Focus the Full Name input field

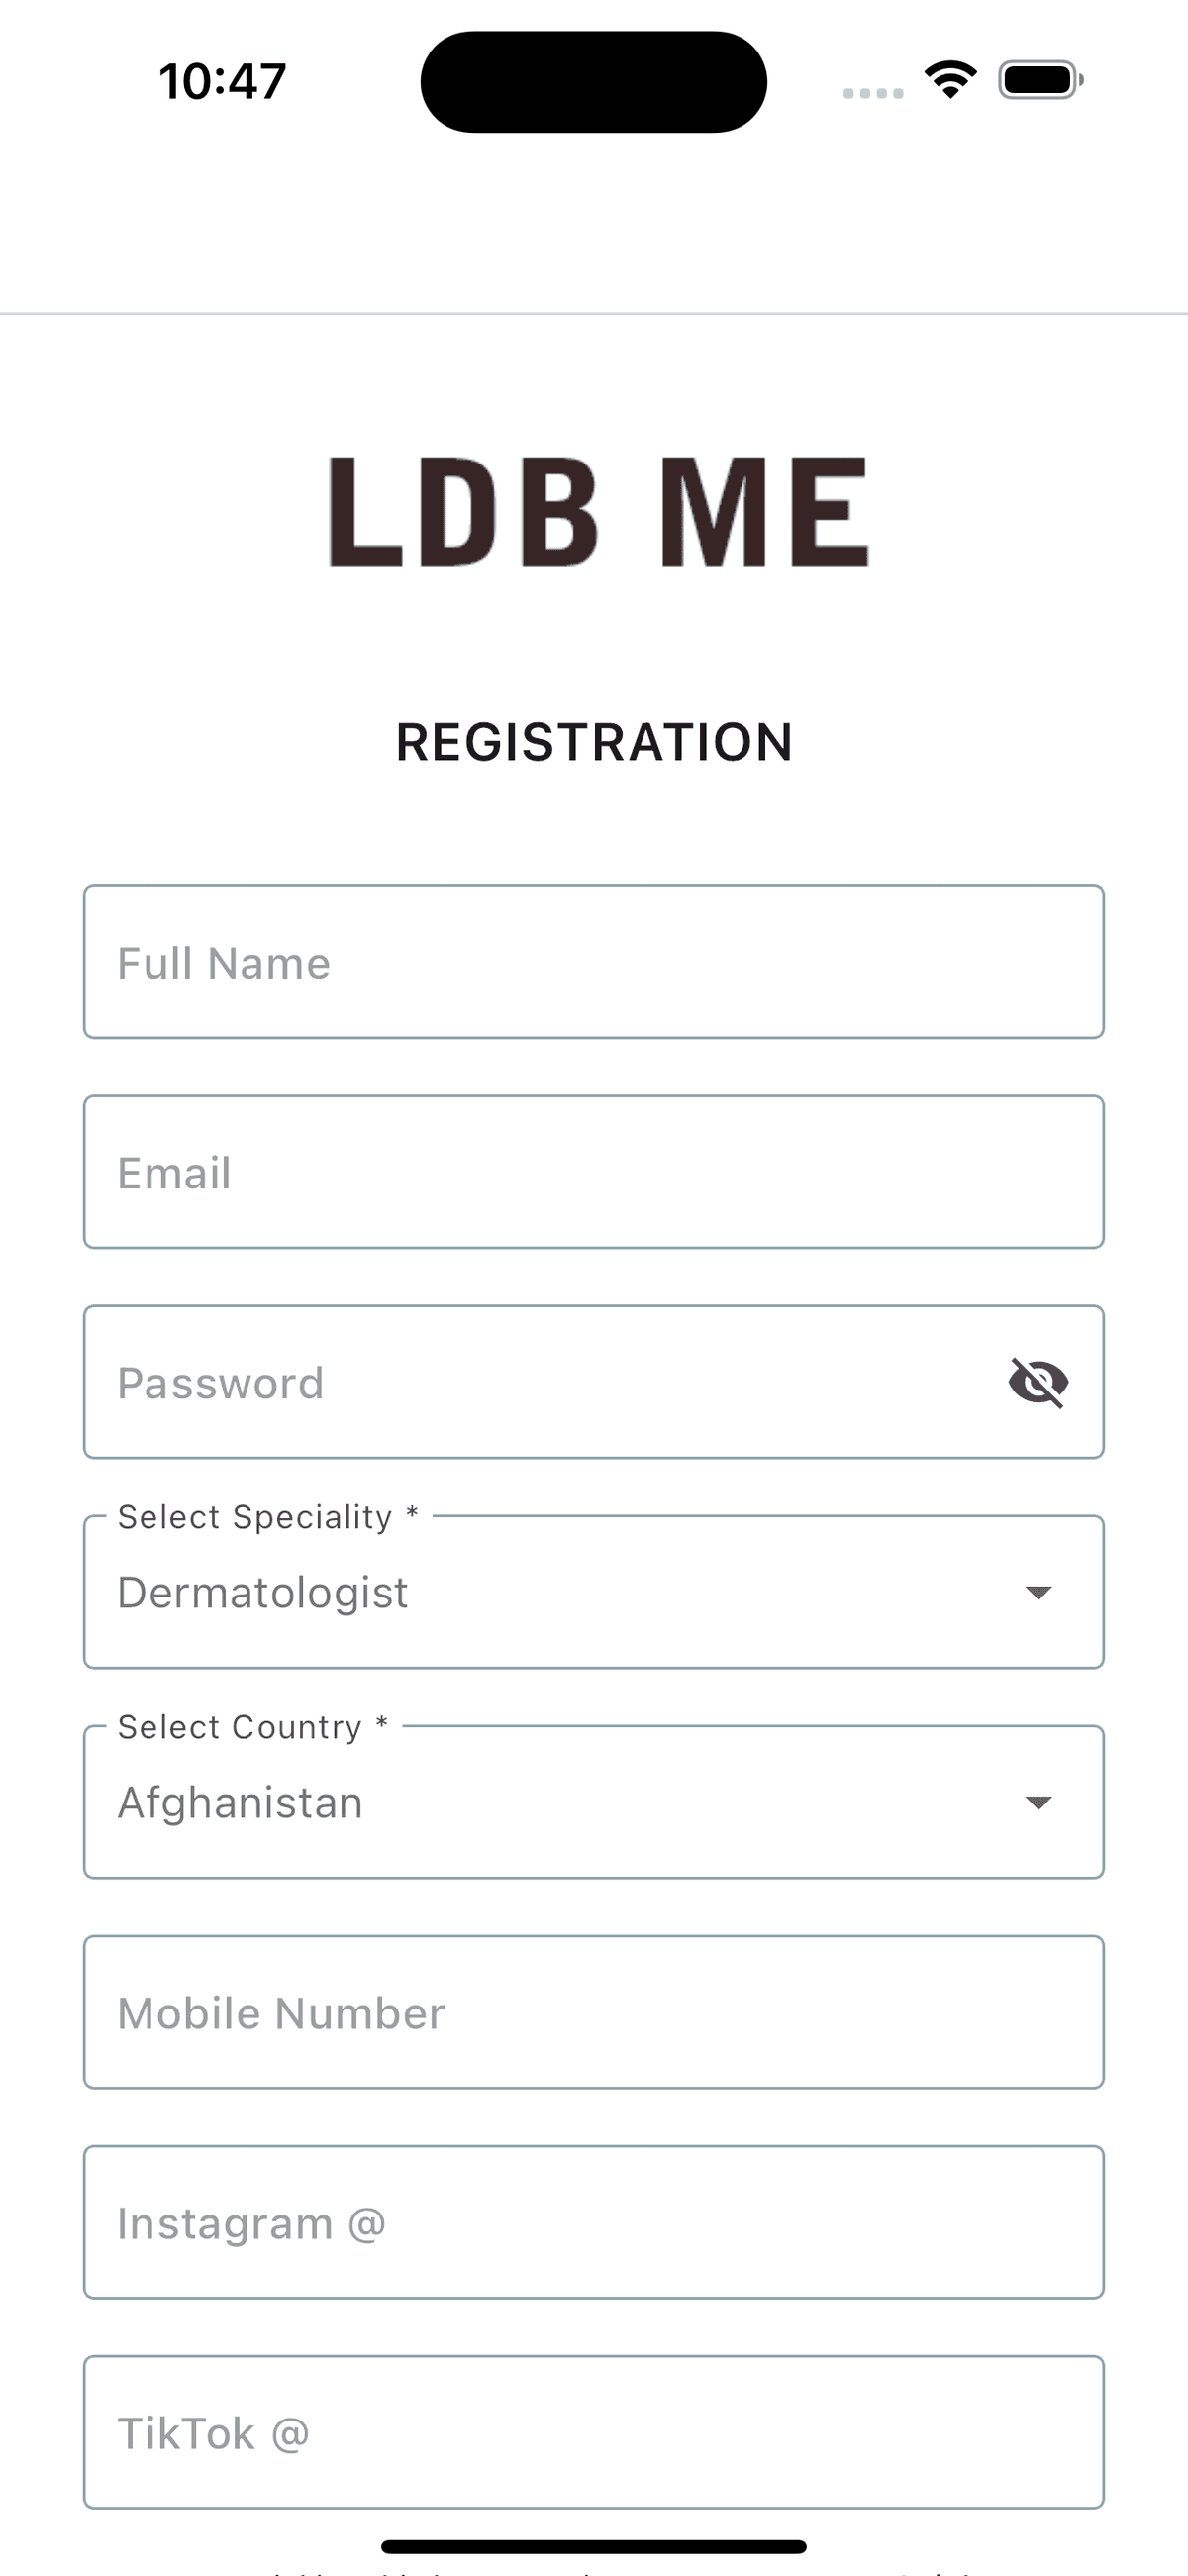pos(593,962)
